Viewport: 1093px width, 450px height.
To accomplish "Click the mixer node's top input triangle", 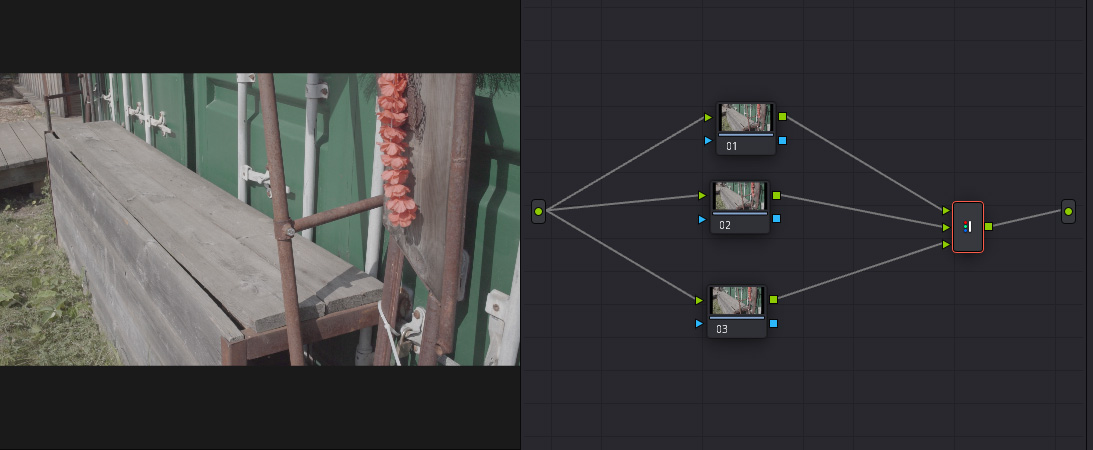I will (945, 210).
